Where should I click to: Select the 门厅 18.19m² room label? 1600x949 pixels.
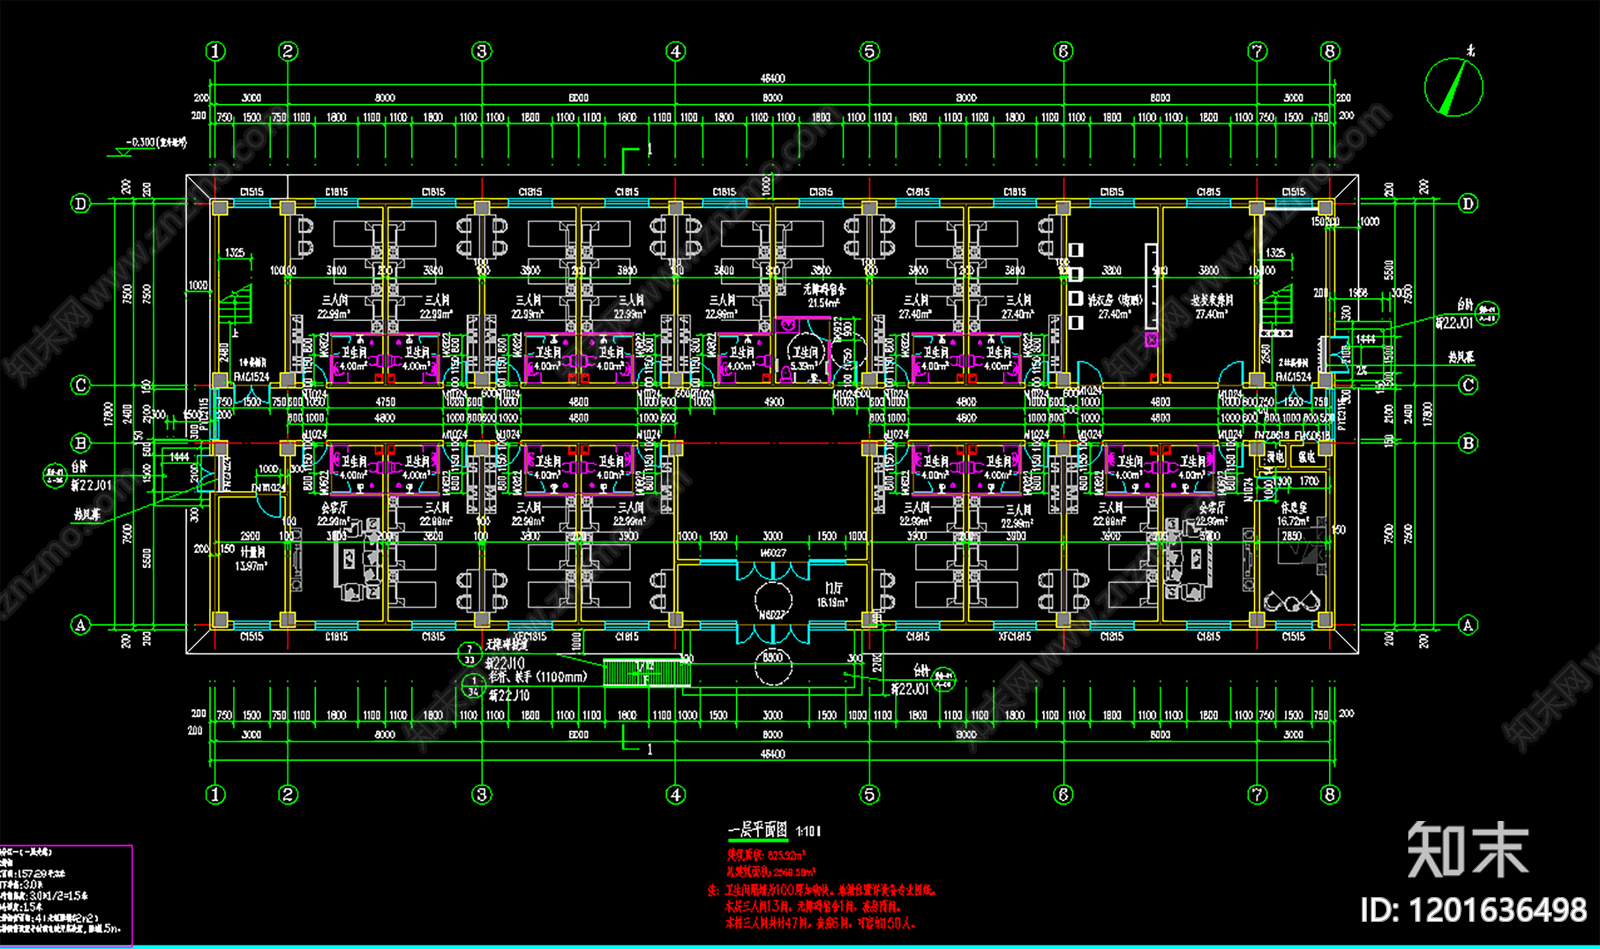pos(832,595)
